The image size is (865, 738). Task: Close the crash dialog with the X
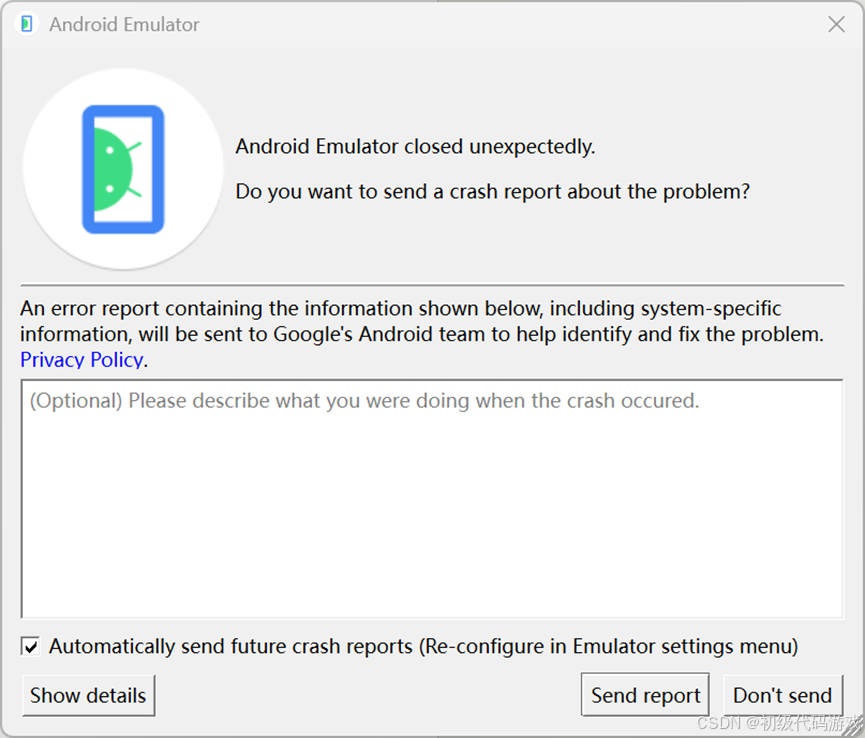tap(837, 24)
